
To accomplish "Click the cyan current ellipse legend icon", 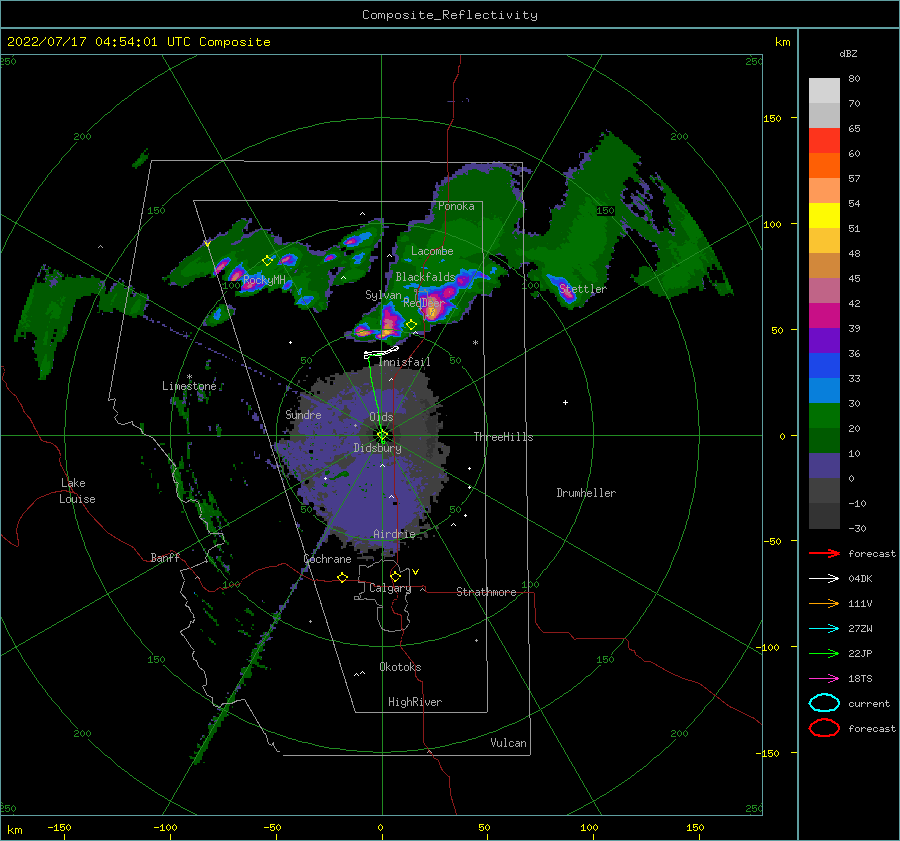I will tap(824, 703).
